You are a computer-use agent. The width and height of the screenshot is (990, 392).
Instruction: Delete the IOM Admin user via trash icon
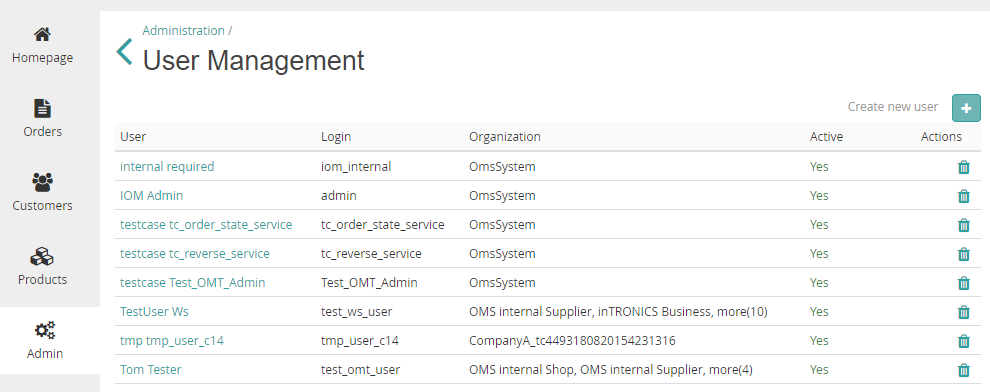pyautogui.click(x=963, y=196)
